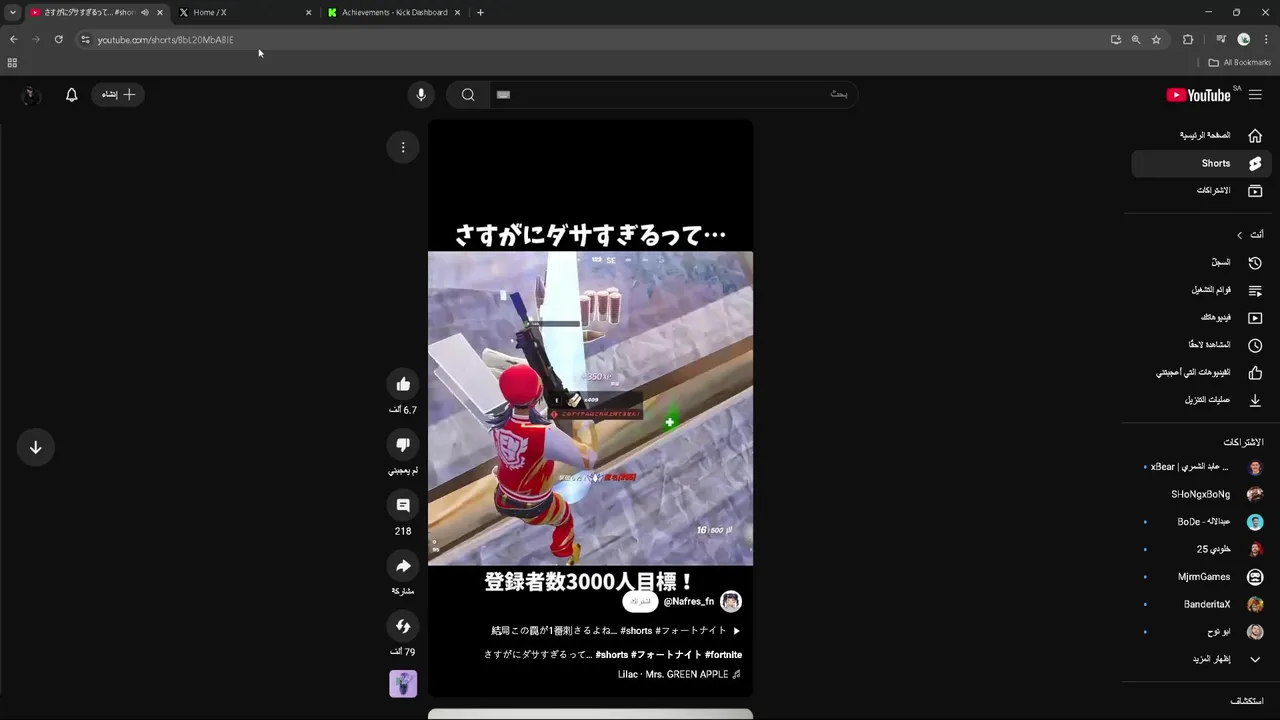The image size is (1280, 720).
Task: Click the address bar URL
Action: (x=165, y=40)
